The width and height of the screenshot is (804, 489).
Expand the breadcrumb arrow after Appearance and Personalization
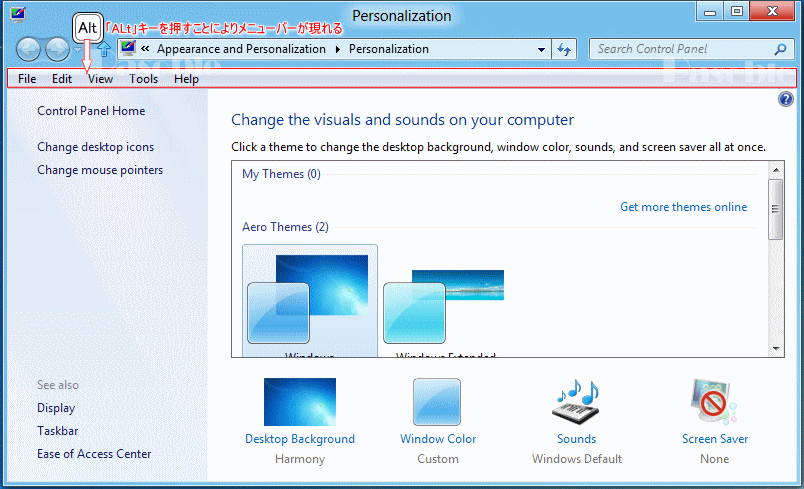tap(337, 49)
